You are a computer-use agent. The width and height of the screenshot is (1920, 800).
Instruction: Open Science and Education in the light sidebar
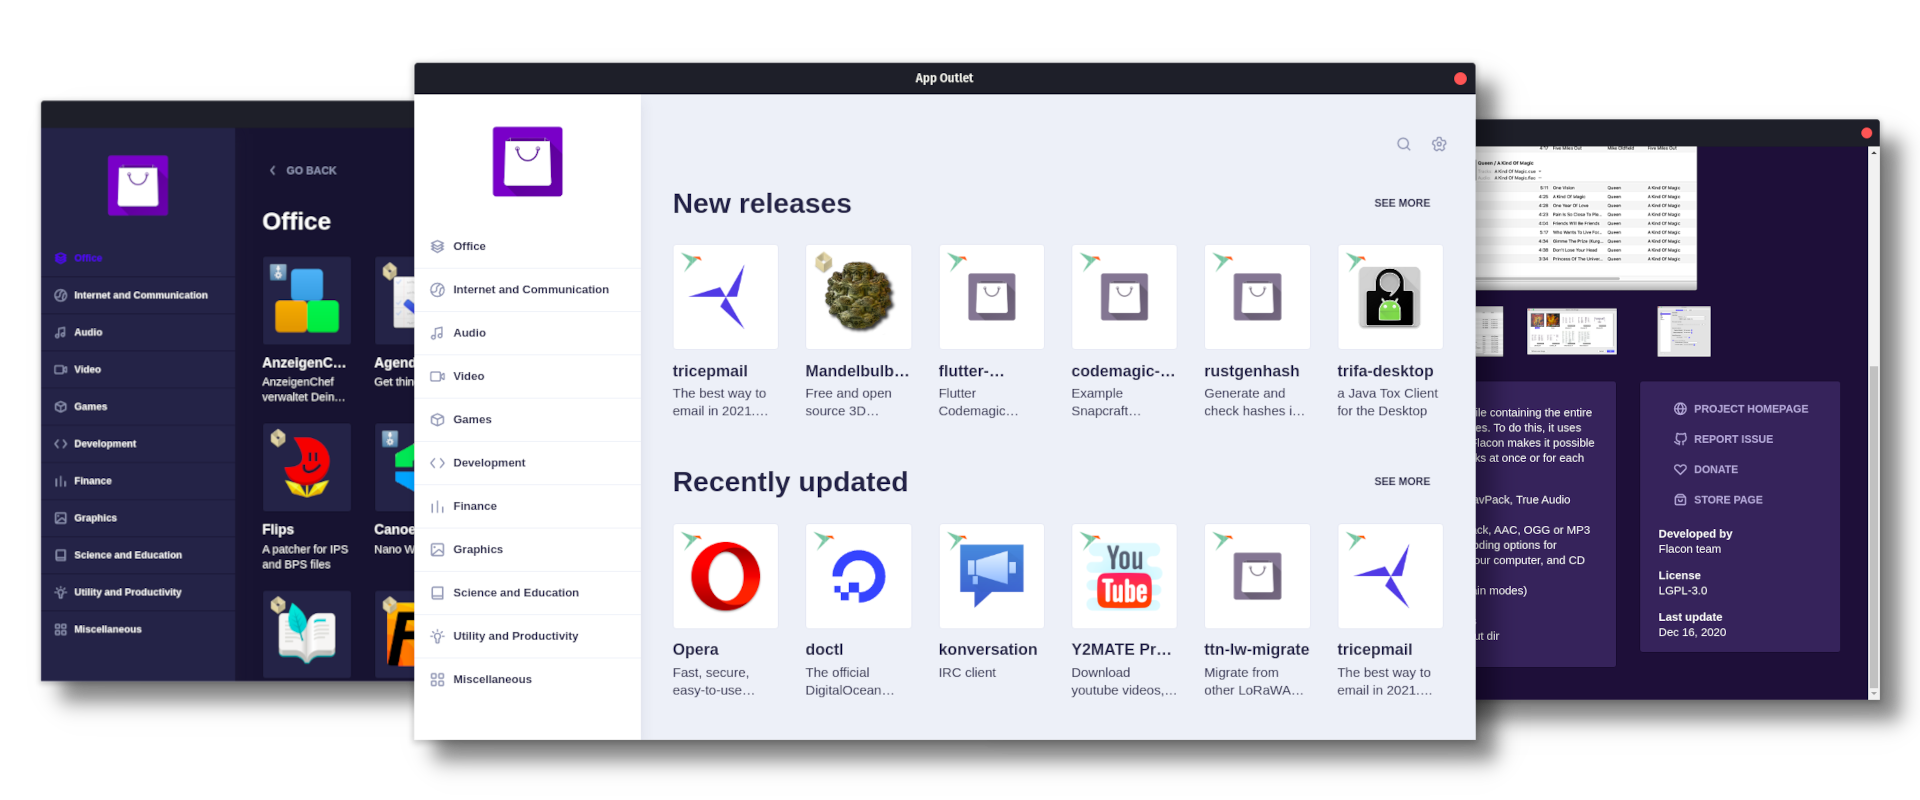click(x=528, y=593)
